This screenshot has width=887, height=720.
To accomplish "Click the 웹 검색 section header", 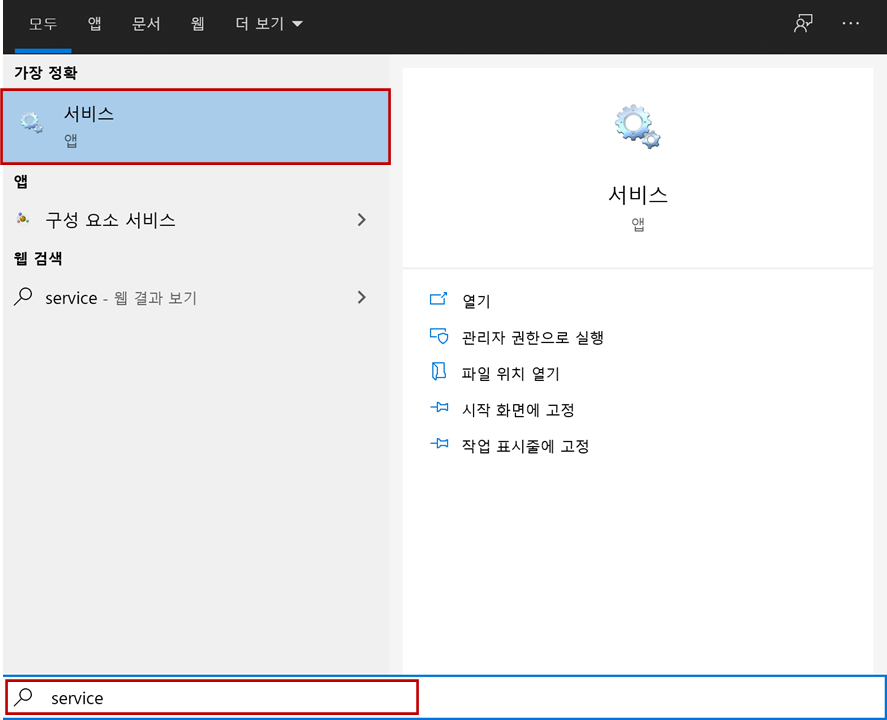I will [38, 258].
